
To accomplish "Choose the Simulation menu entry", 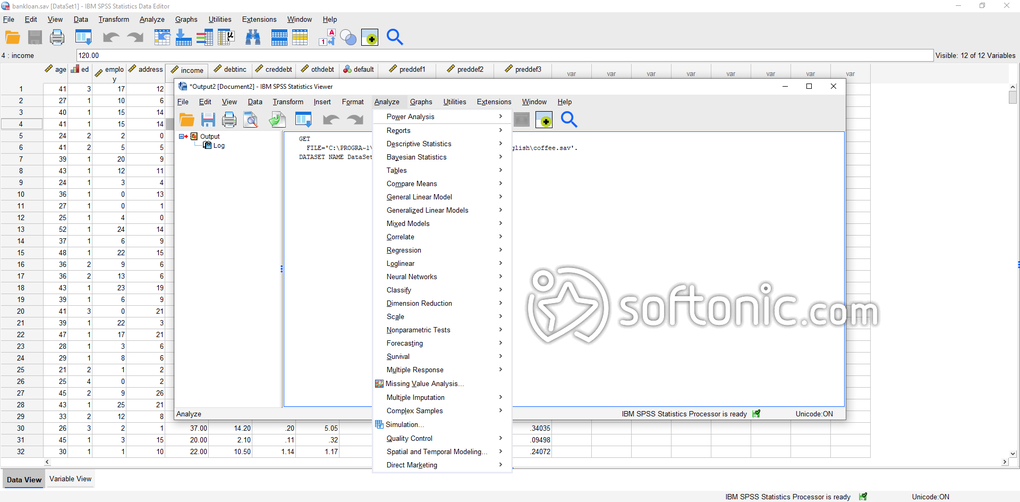I will [x=444, y=425].
